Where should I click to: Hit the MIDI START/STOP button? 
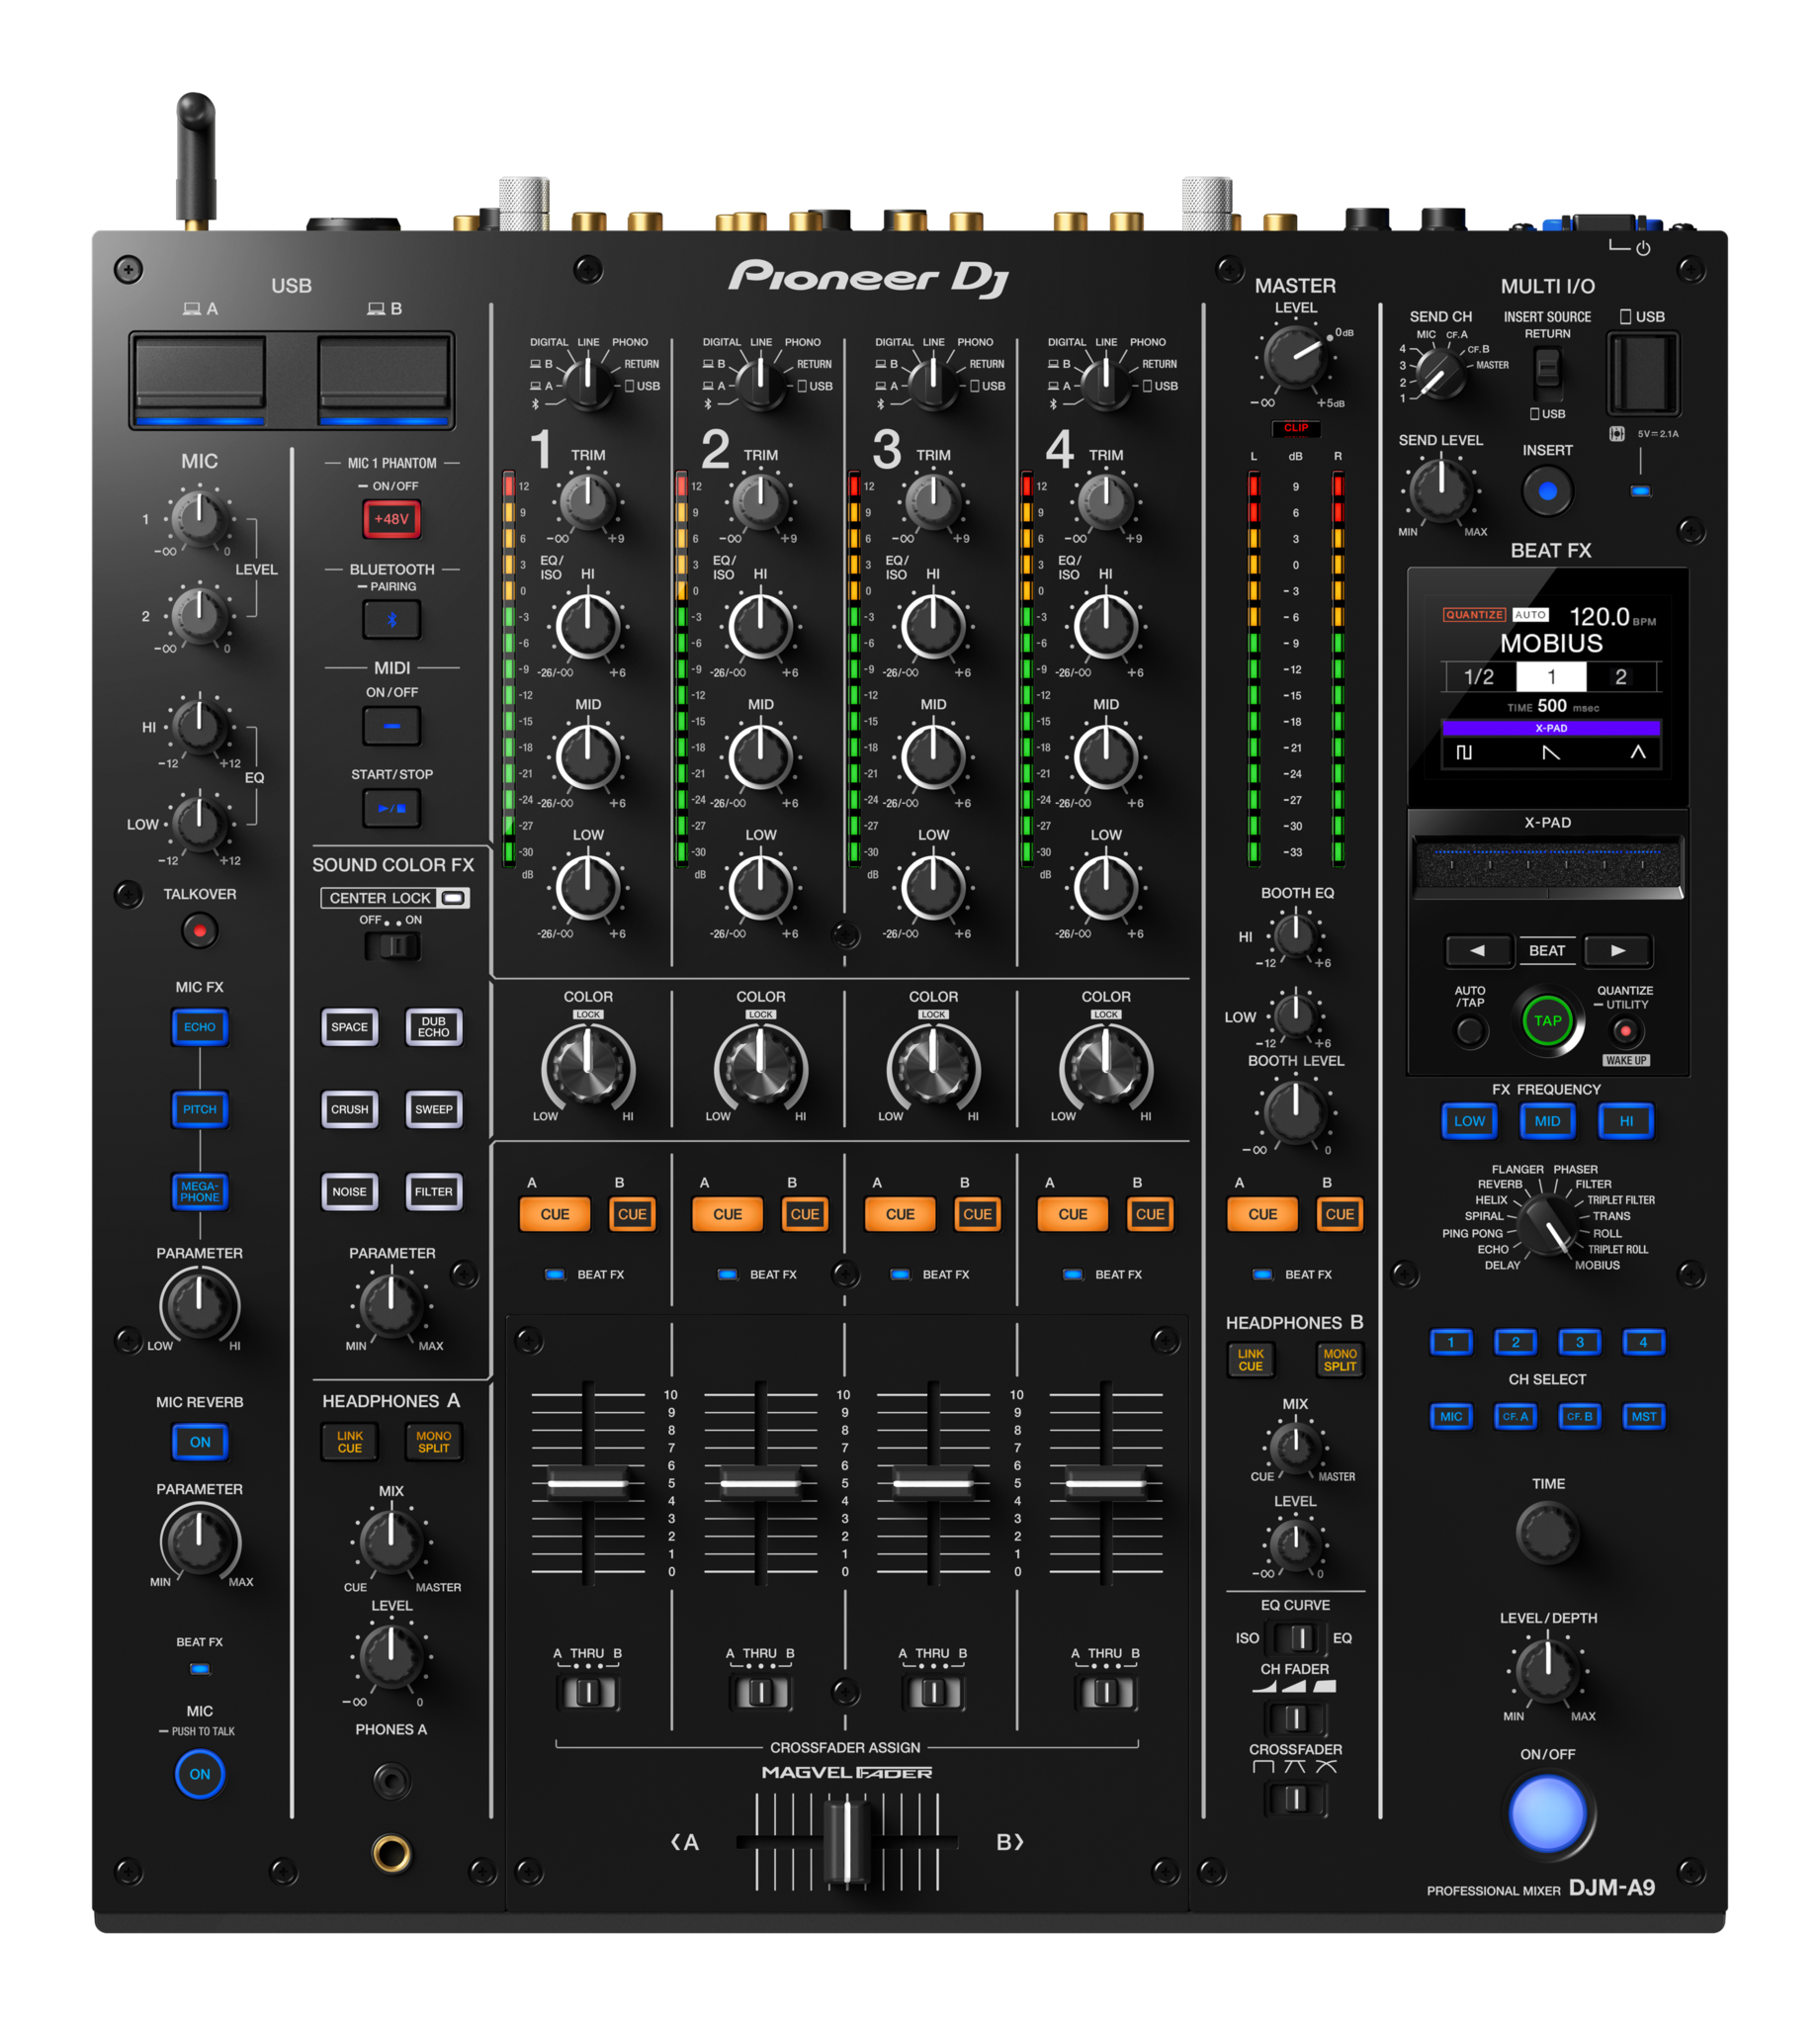coord(391,808)
